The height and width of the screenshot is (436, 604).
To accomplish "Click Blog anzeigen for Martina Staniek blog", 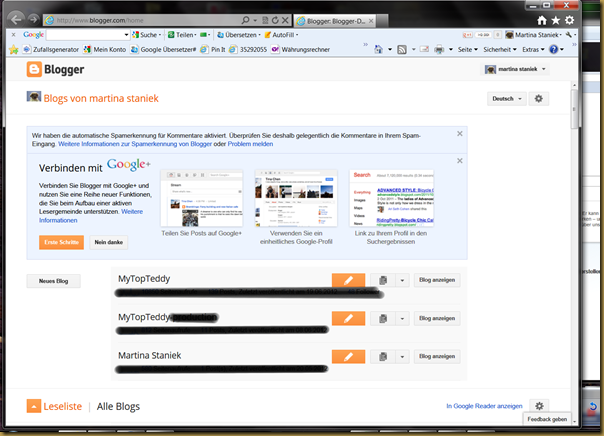I will (437, 357).
